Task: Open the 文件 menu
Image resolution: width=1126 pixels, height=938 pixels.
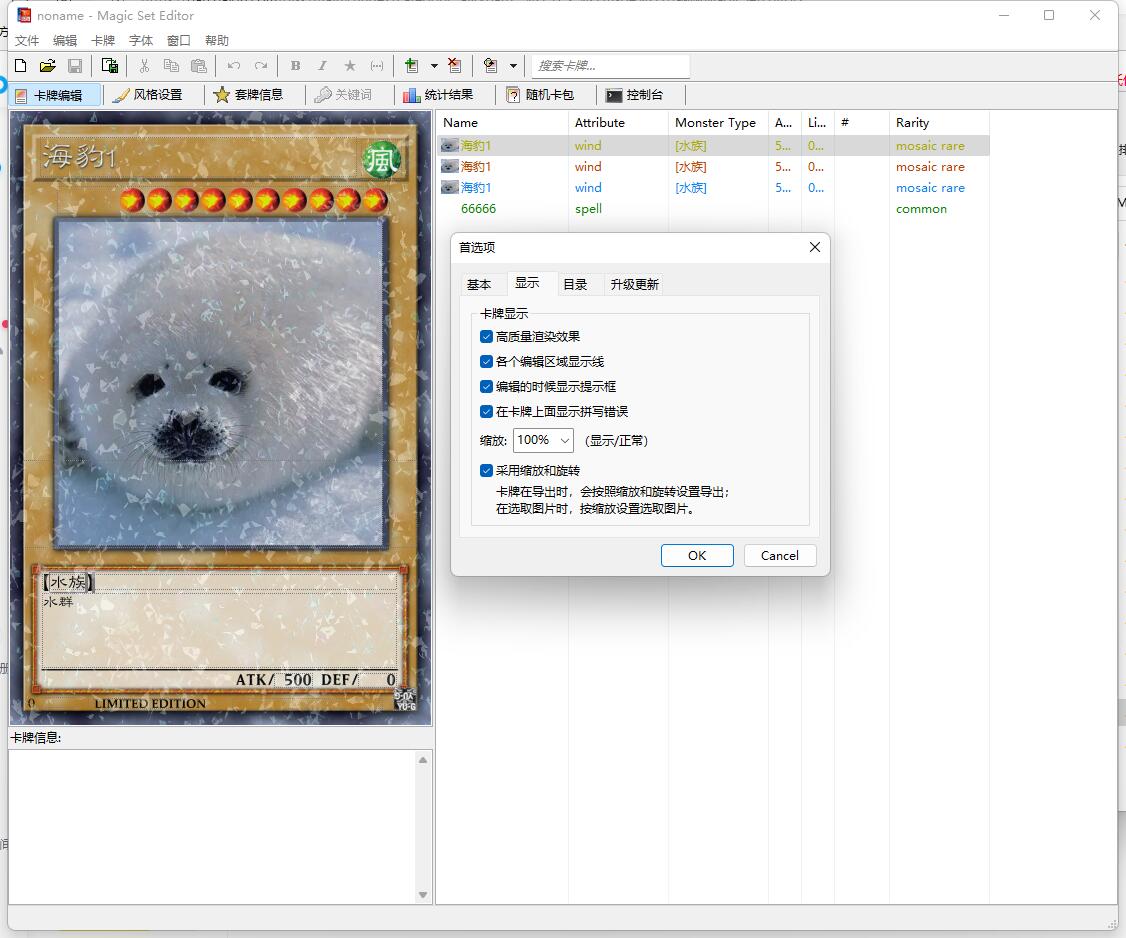Action: (27, 41)
